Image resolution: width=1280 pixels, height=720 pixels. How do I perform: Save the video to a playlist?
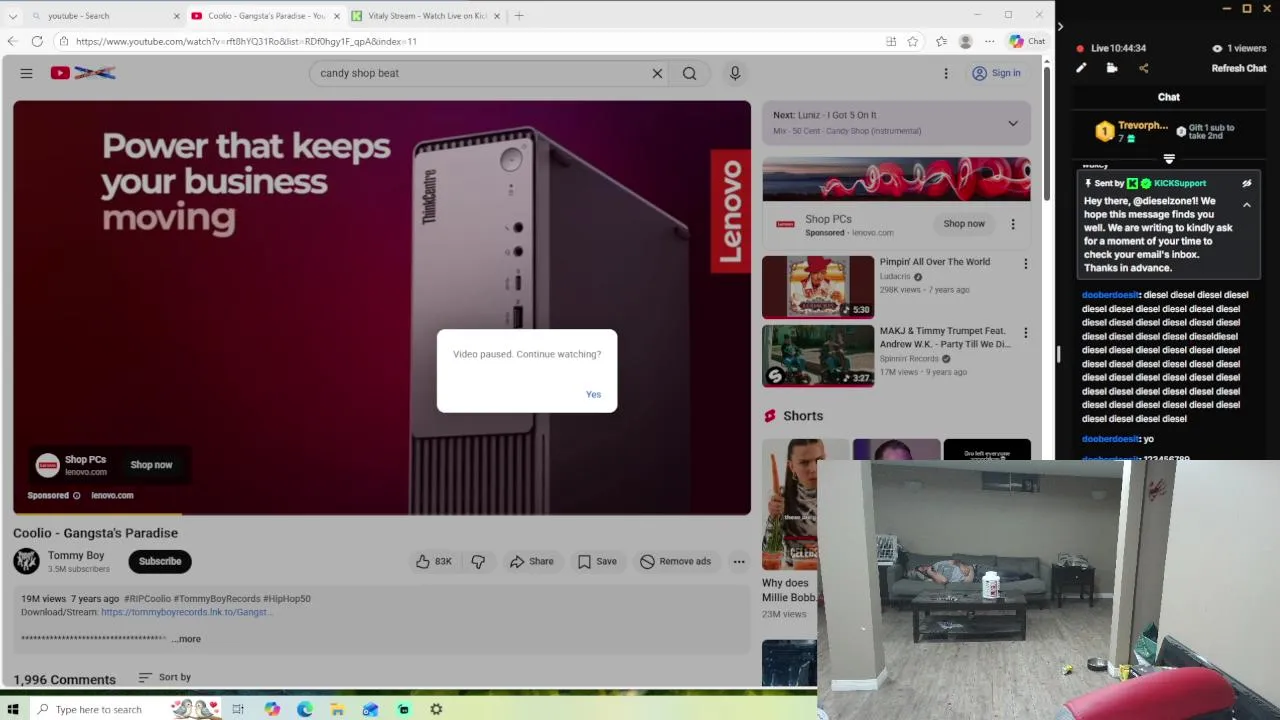[597, 561]
